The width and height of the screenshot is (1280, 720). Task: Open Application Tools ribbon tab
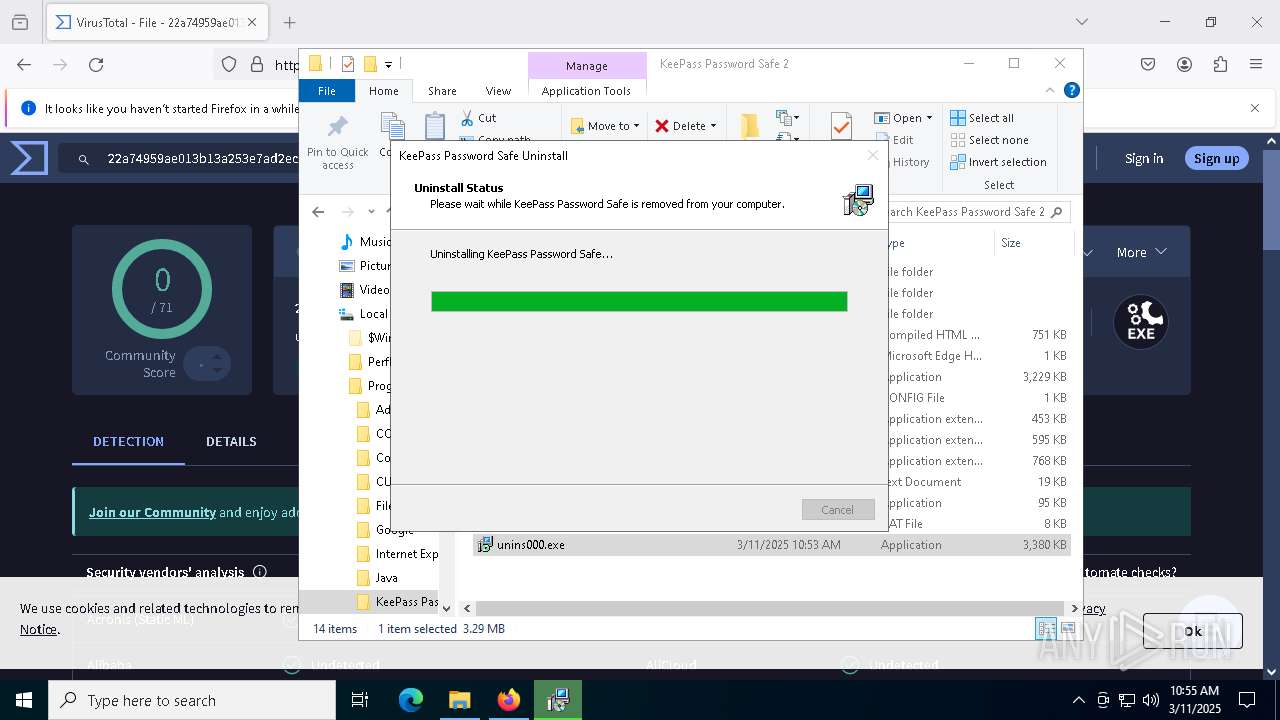point(586,91)
